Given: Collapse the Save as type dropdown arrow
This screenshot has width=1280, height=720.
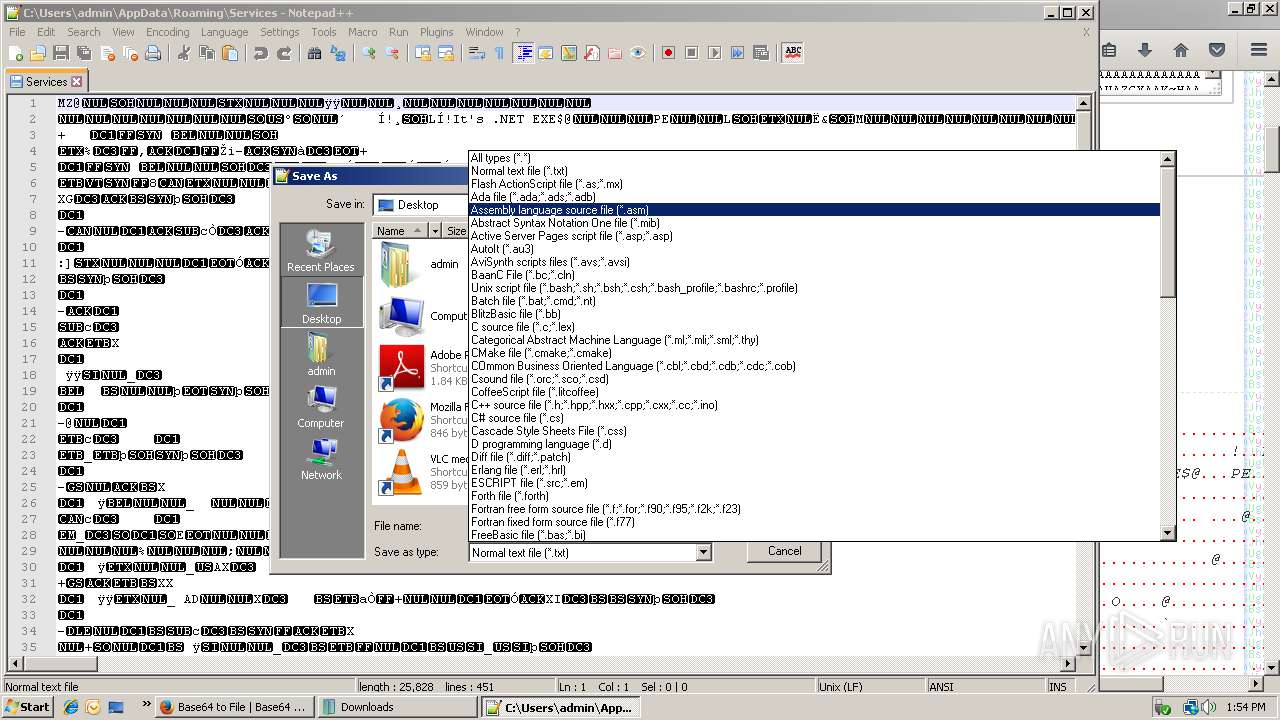Looking at the screenshot, I should 703,552.
